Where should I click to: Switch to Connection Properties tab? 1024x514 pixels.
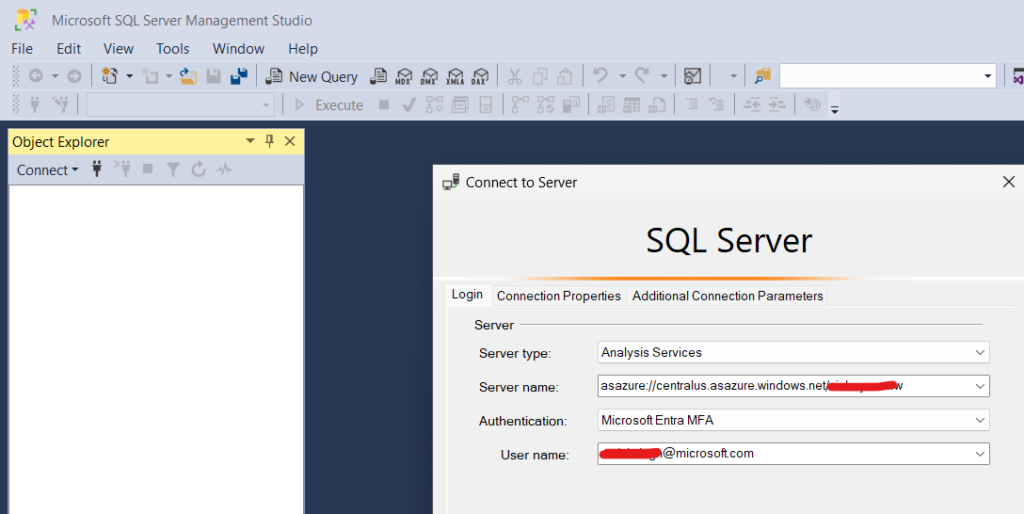pos(559,296)
